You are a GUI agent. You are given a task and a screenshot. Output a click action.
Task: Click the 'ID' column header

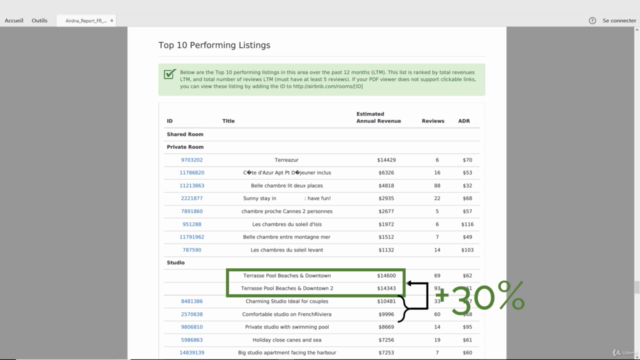click(x=169, y=121)
